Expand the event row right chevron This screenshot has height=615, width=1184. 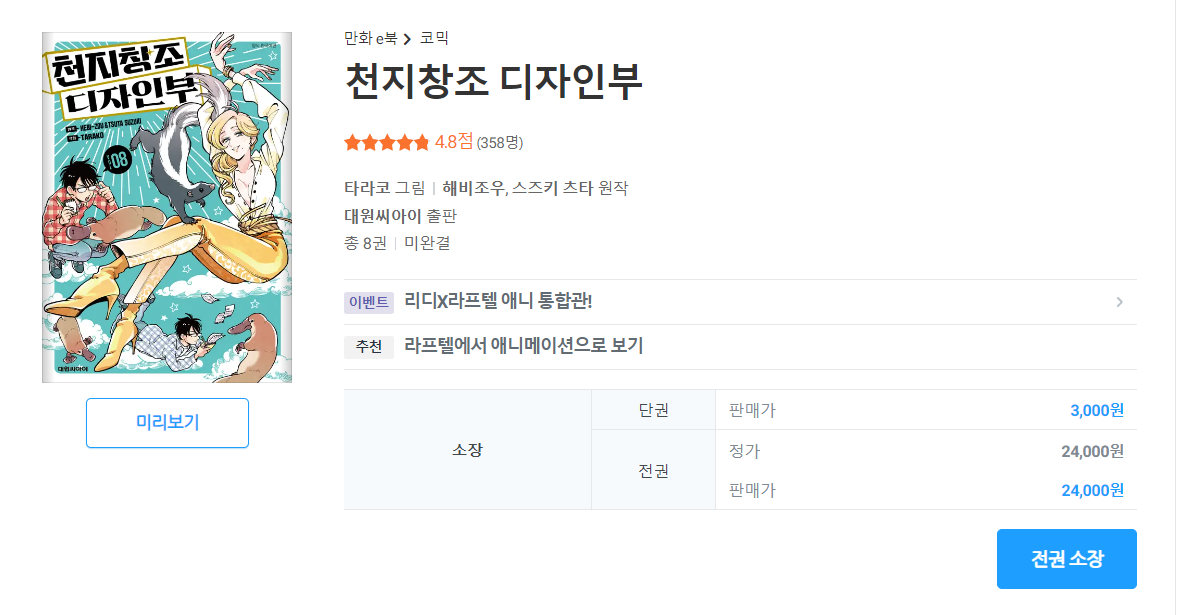click(x=1119, y=302)
